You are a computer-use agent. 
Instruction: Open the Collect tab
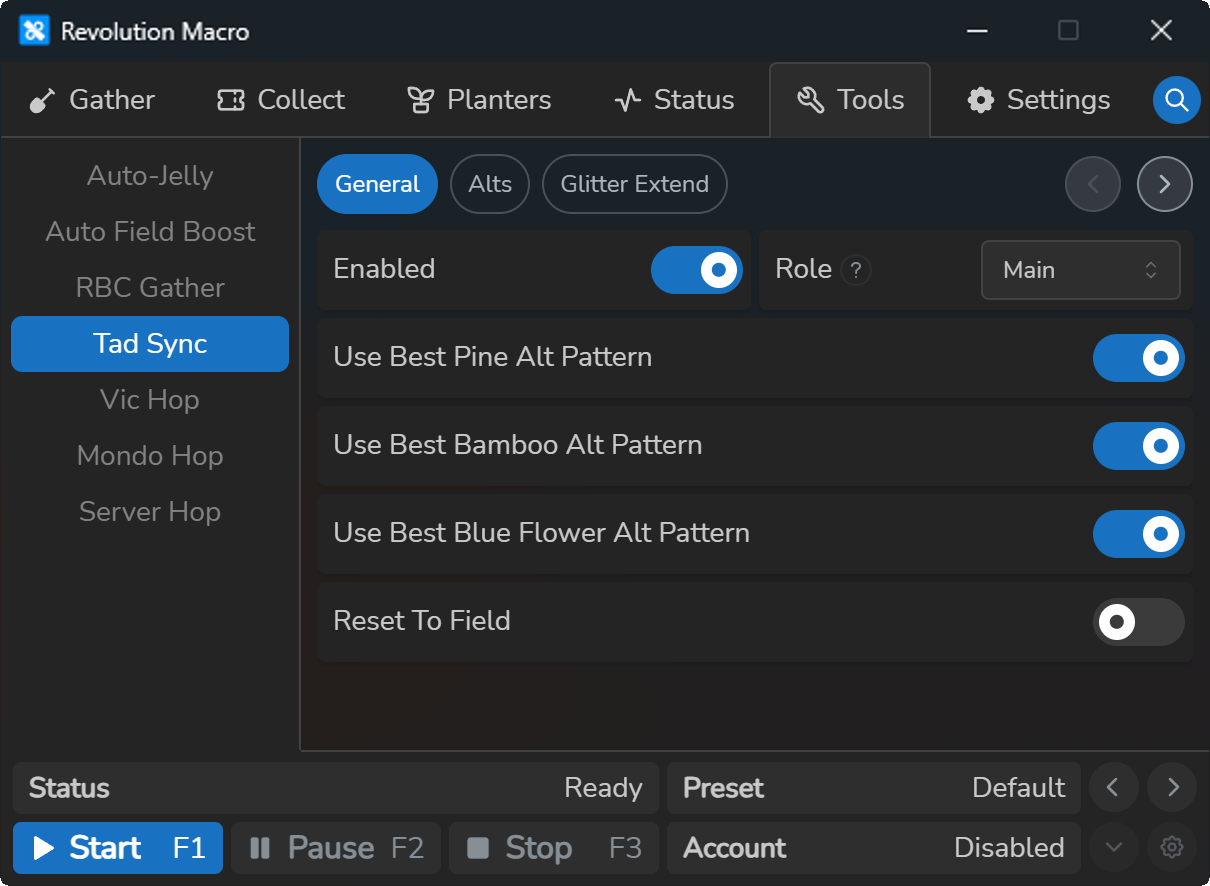click(281, 100)
